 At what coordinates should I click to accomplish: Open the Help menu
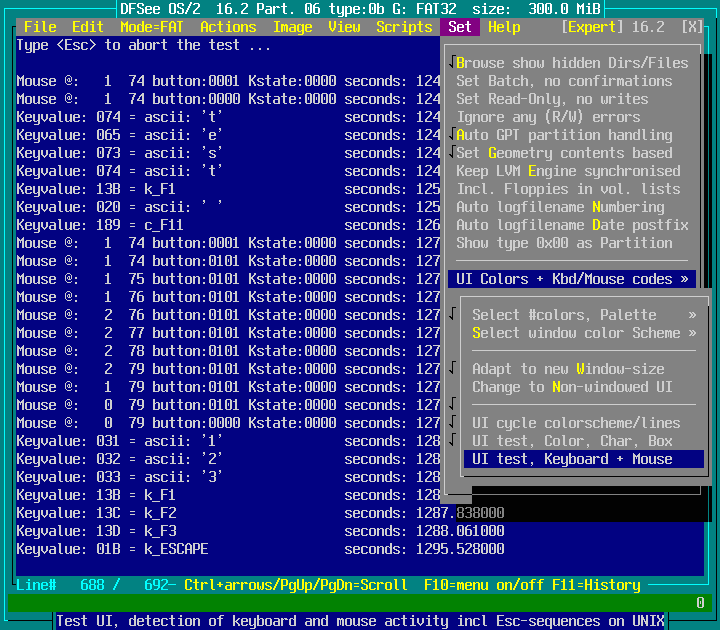504,27
